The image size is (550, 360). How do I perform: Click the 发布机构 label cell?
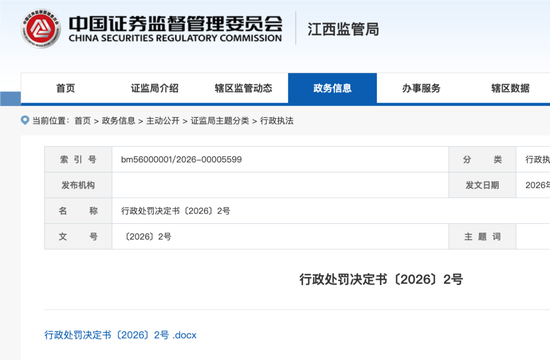click(x=78, y=185)
